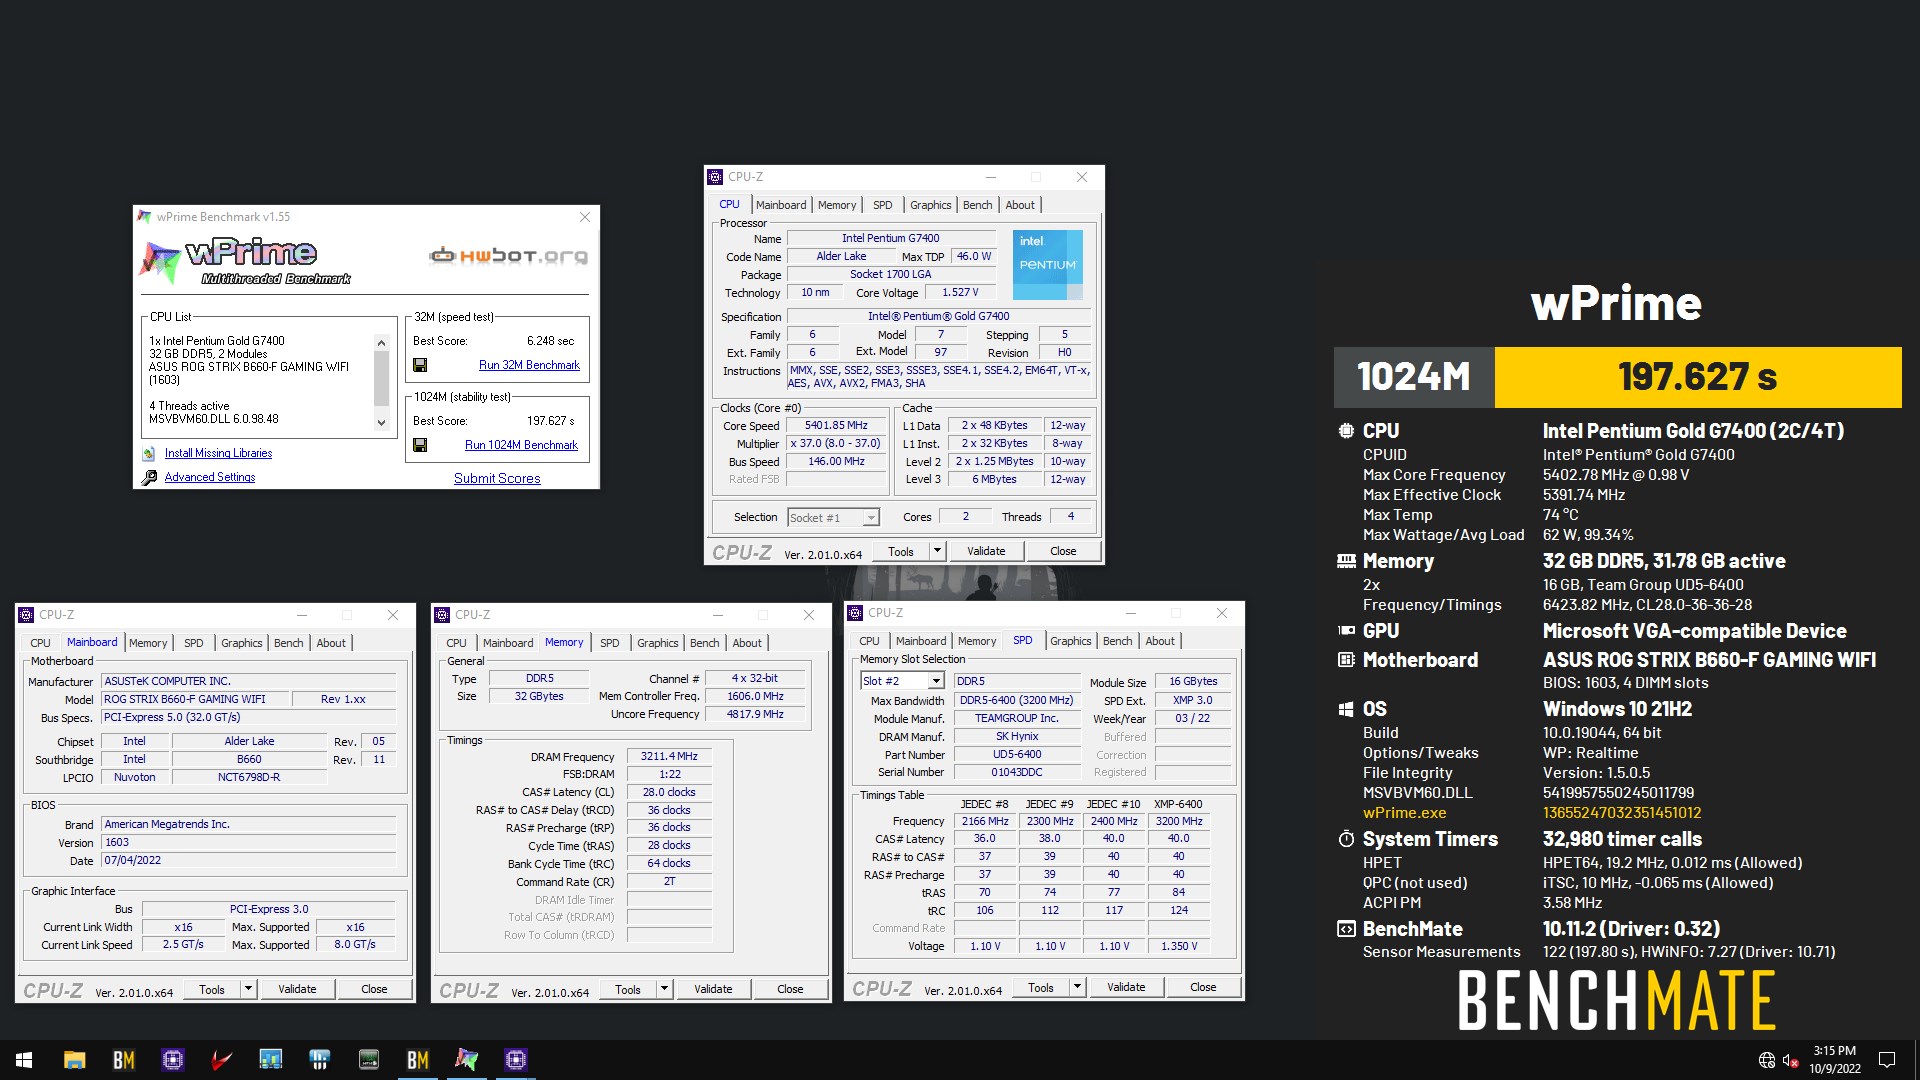
Task: Click the BenchMate version row icon
Action: (1346, 929)
